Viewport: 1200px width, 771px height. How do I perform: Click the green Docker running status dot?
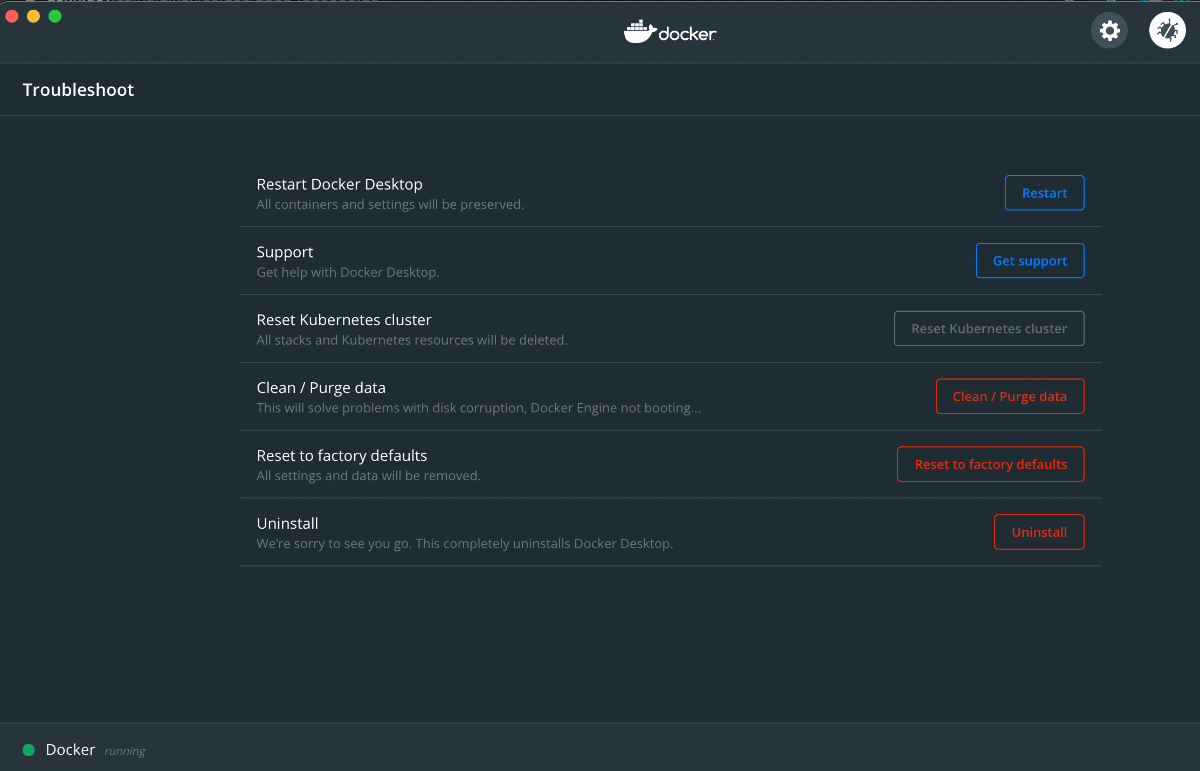29,750
